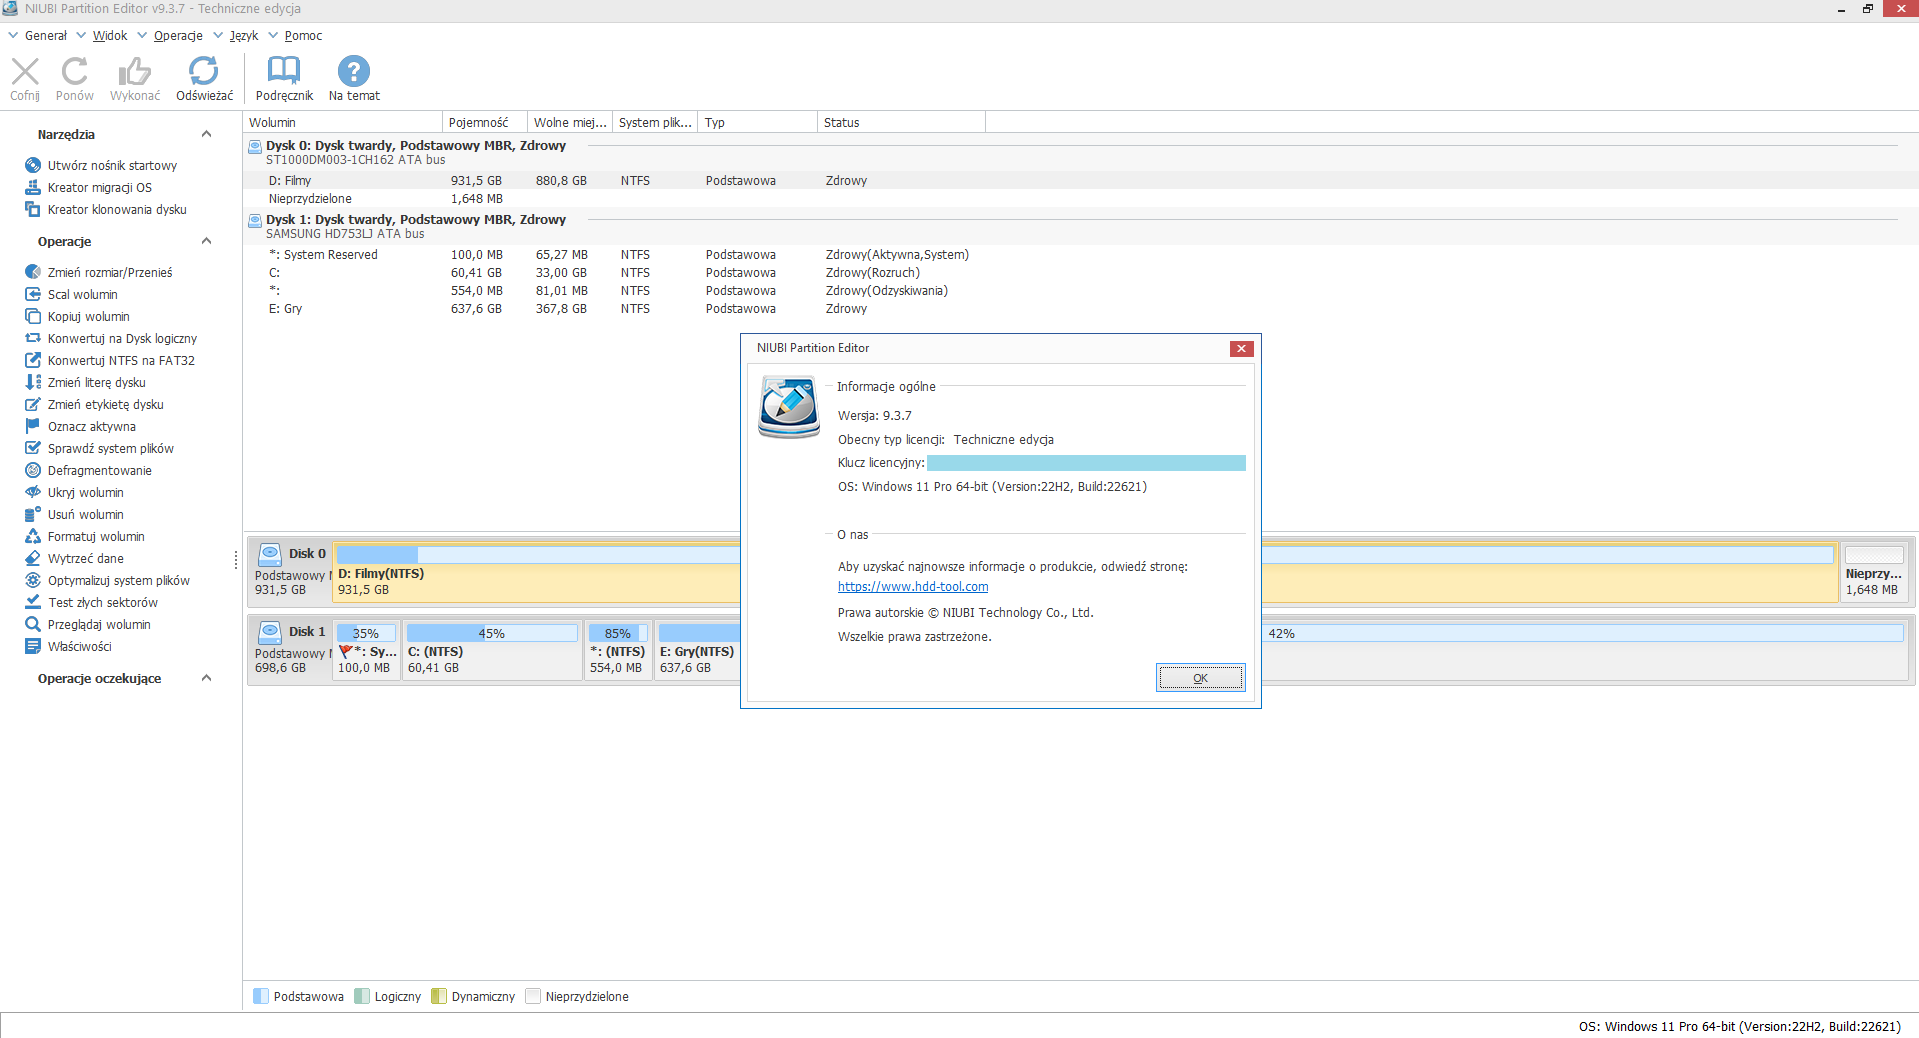
Task: Collapse the Operacje section
Action: [206, 241]
